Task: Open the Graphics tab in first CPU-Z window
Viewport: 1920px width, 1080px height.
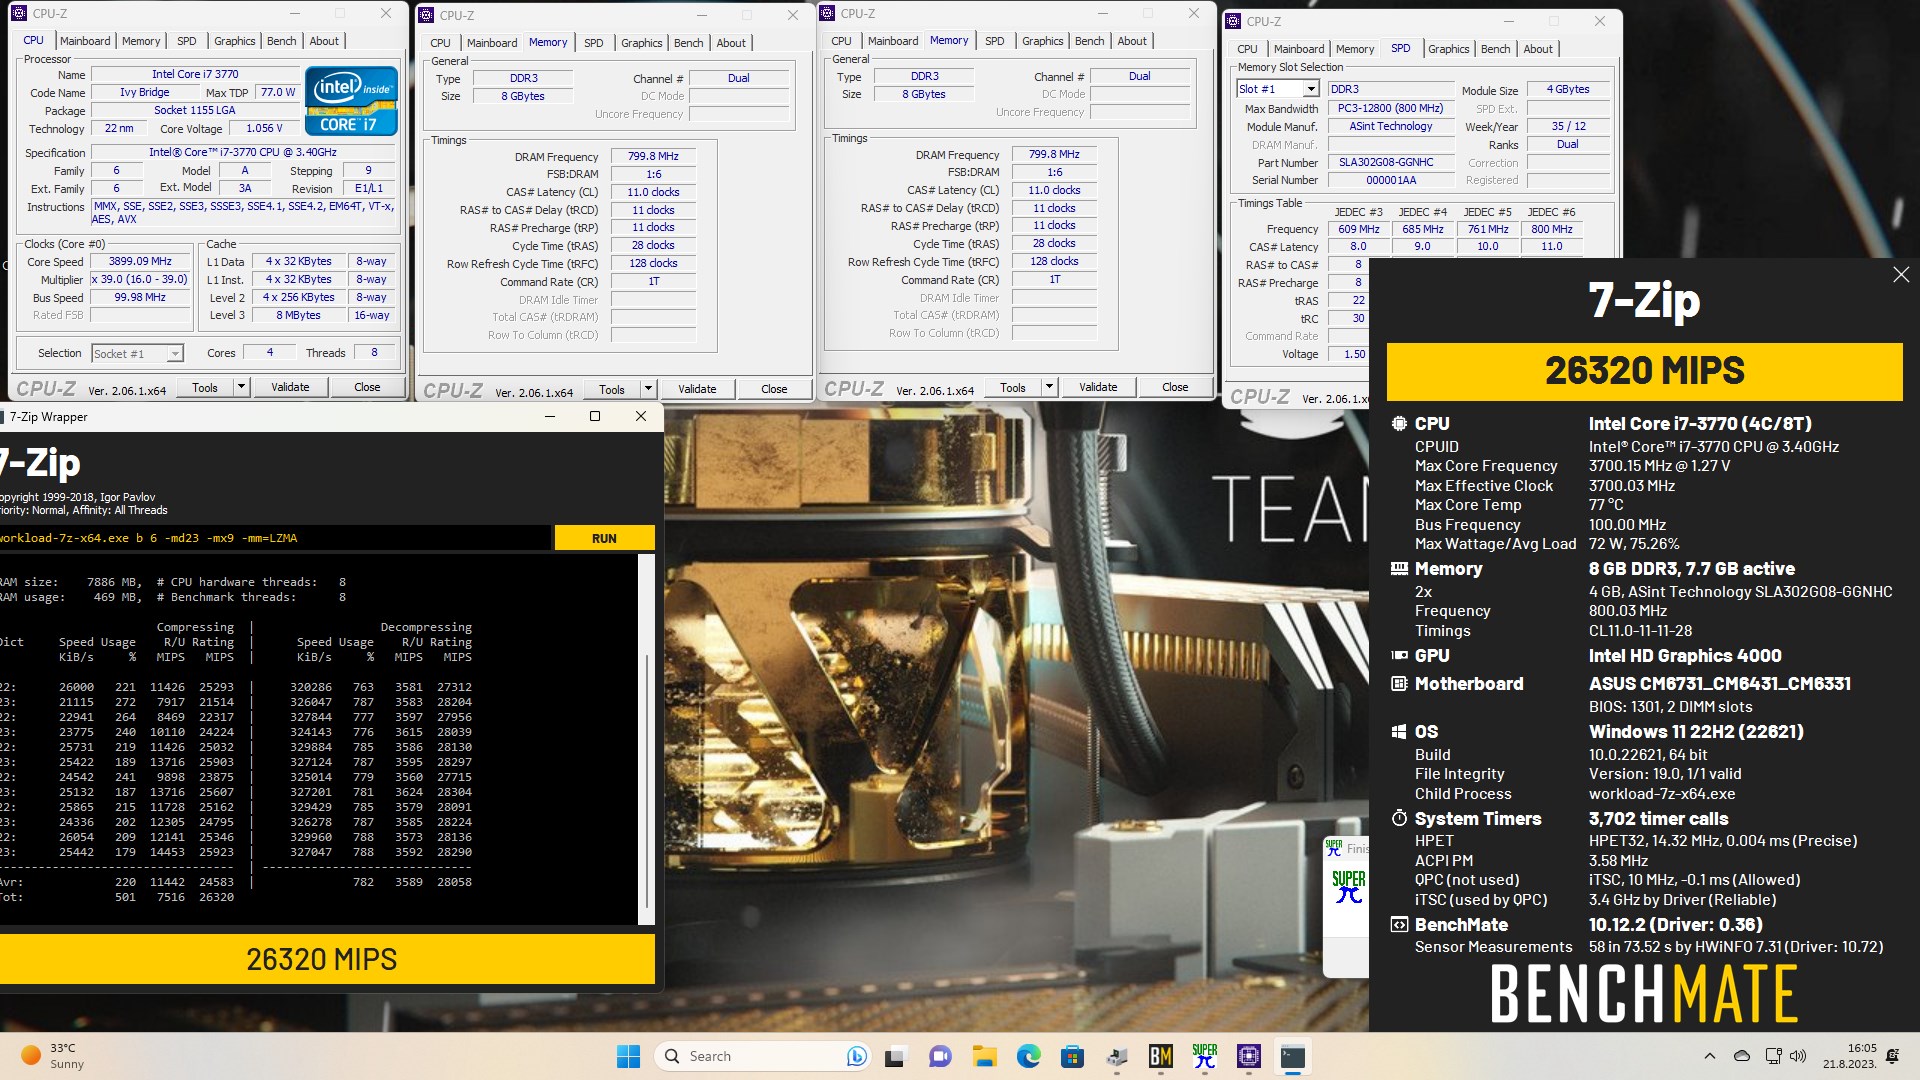Action: tap(235, 41)
